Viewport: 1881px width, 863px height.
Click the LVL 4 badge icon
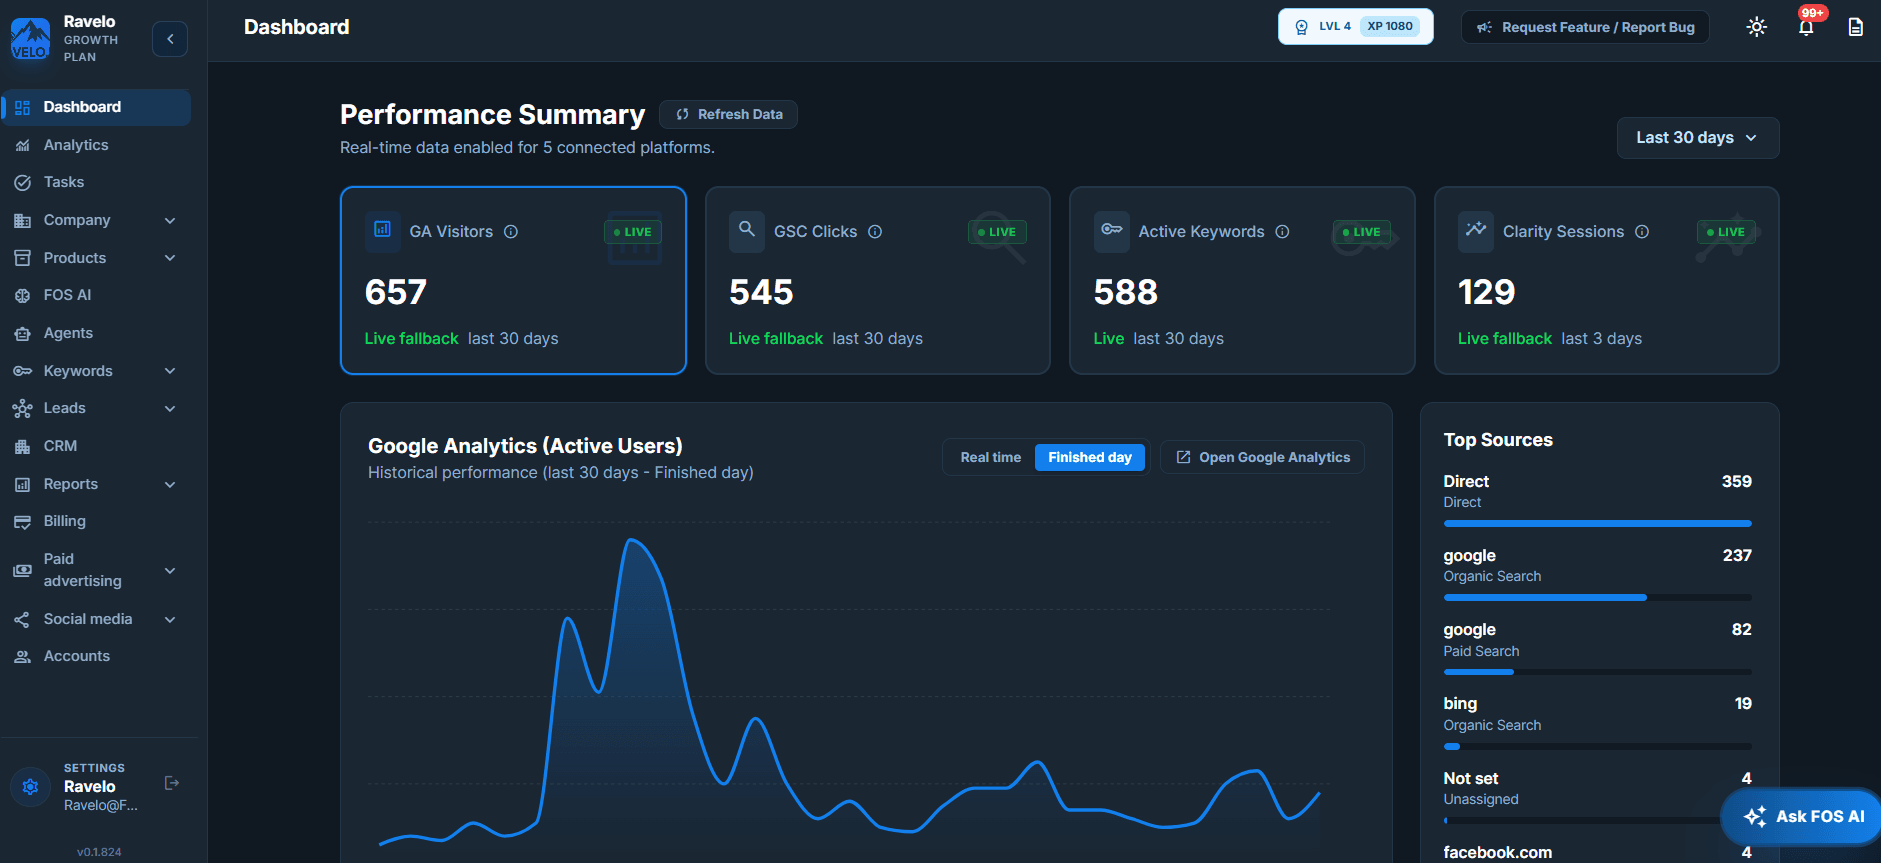[1301, 27]
